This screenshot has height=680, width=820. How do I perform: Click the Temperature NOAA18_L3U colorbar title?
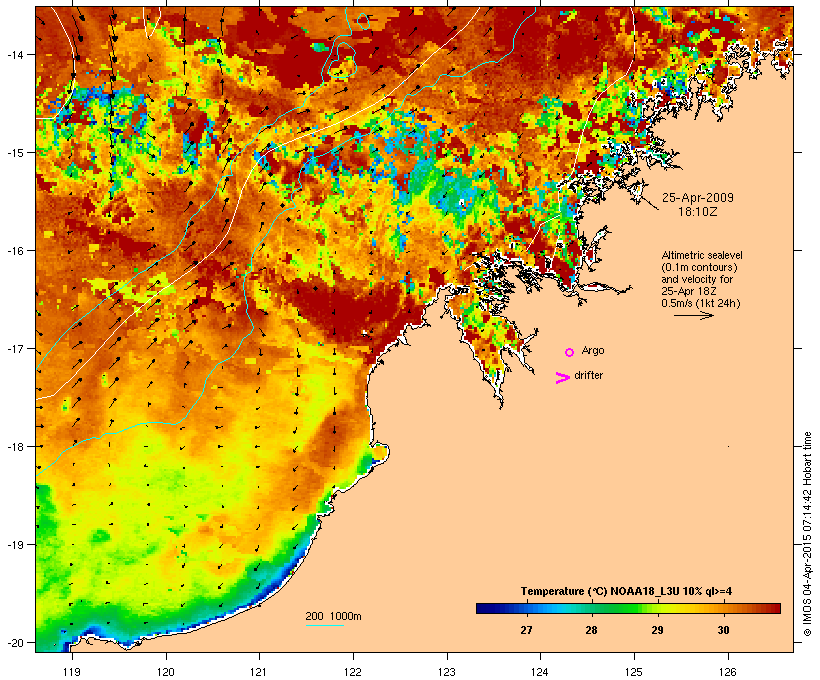point(626,591)
